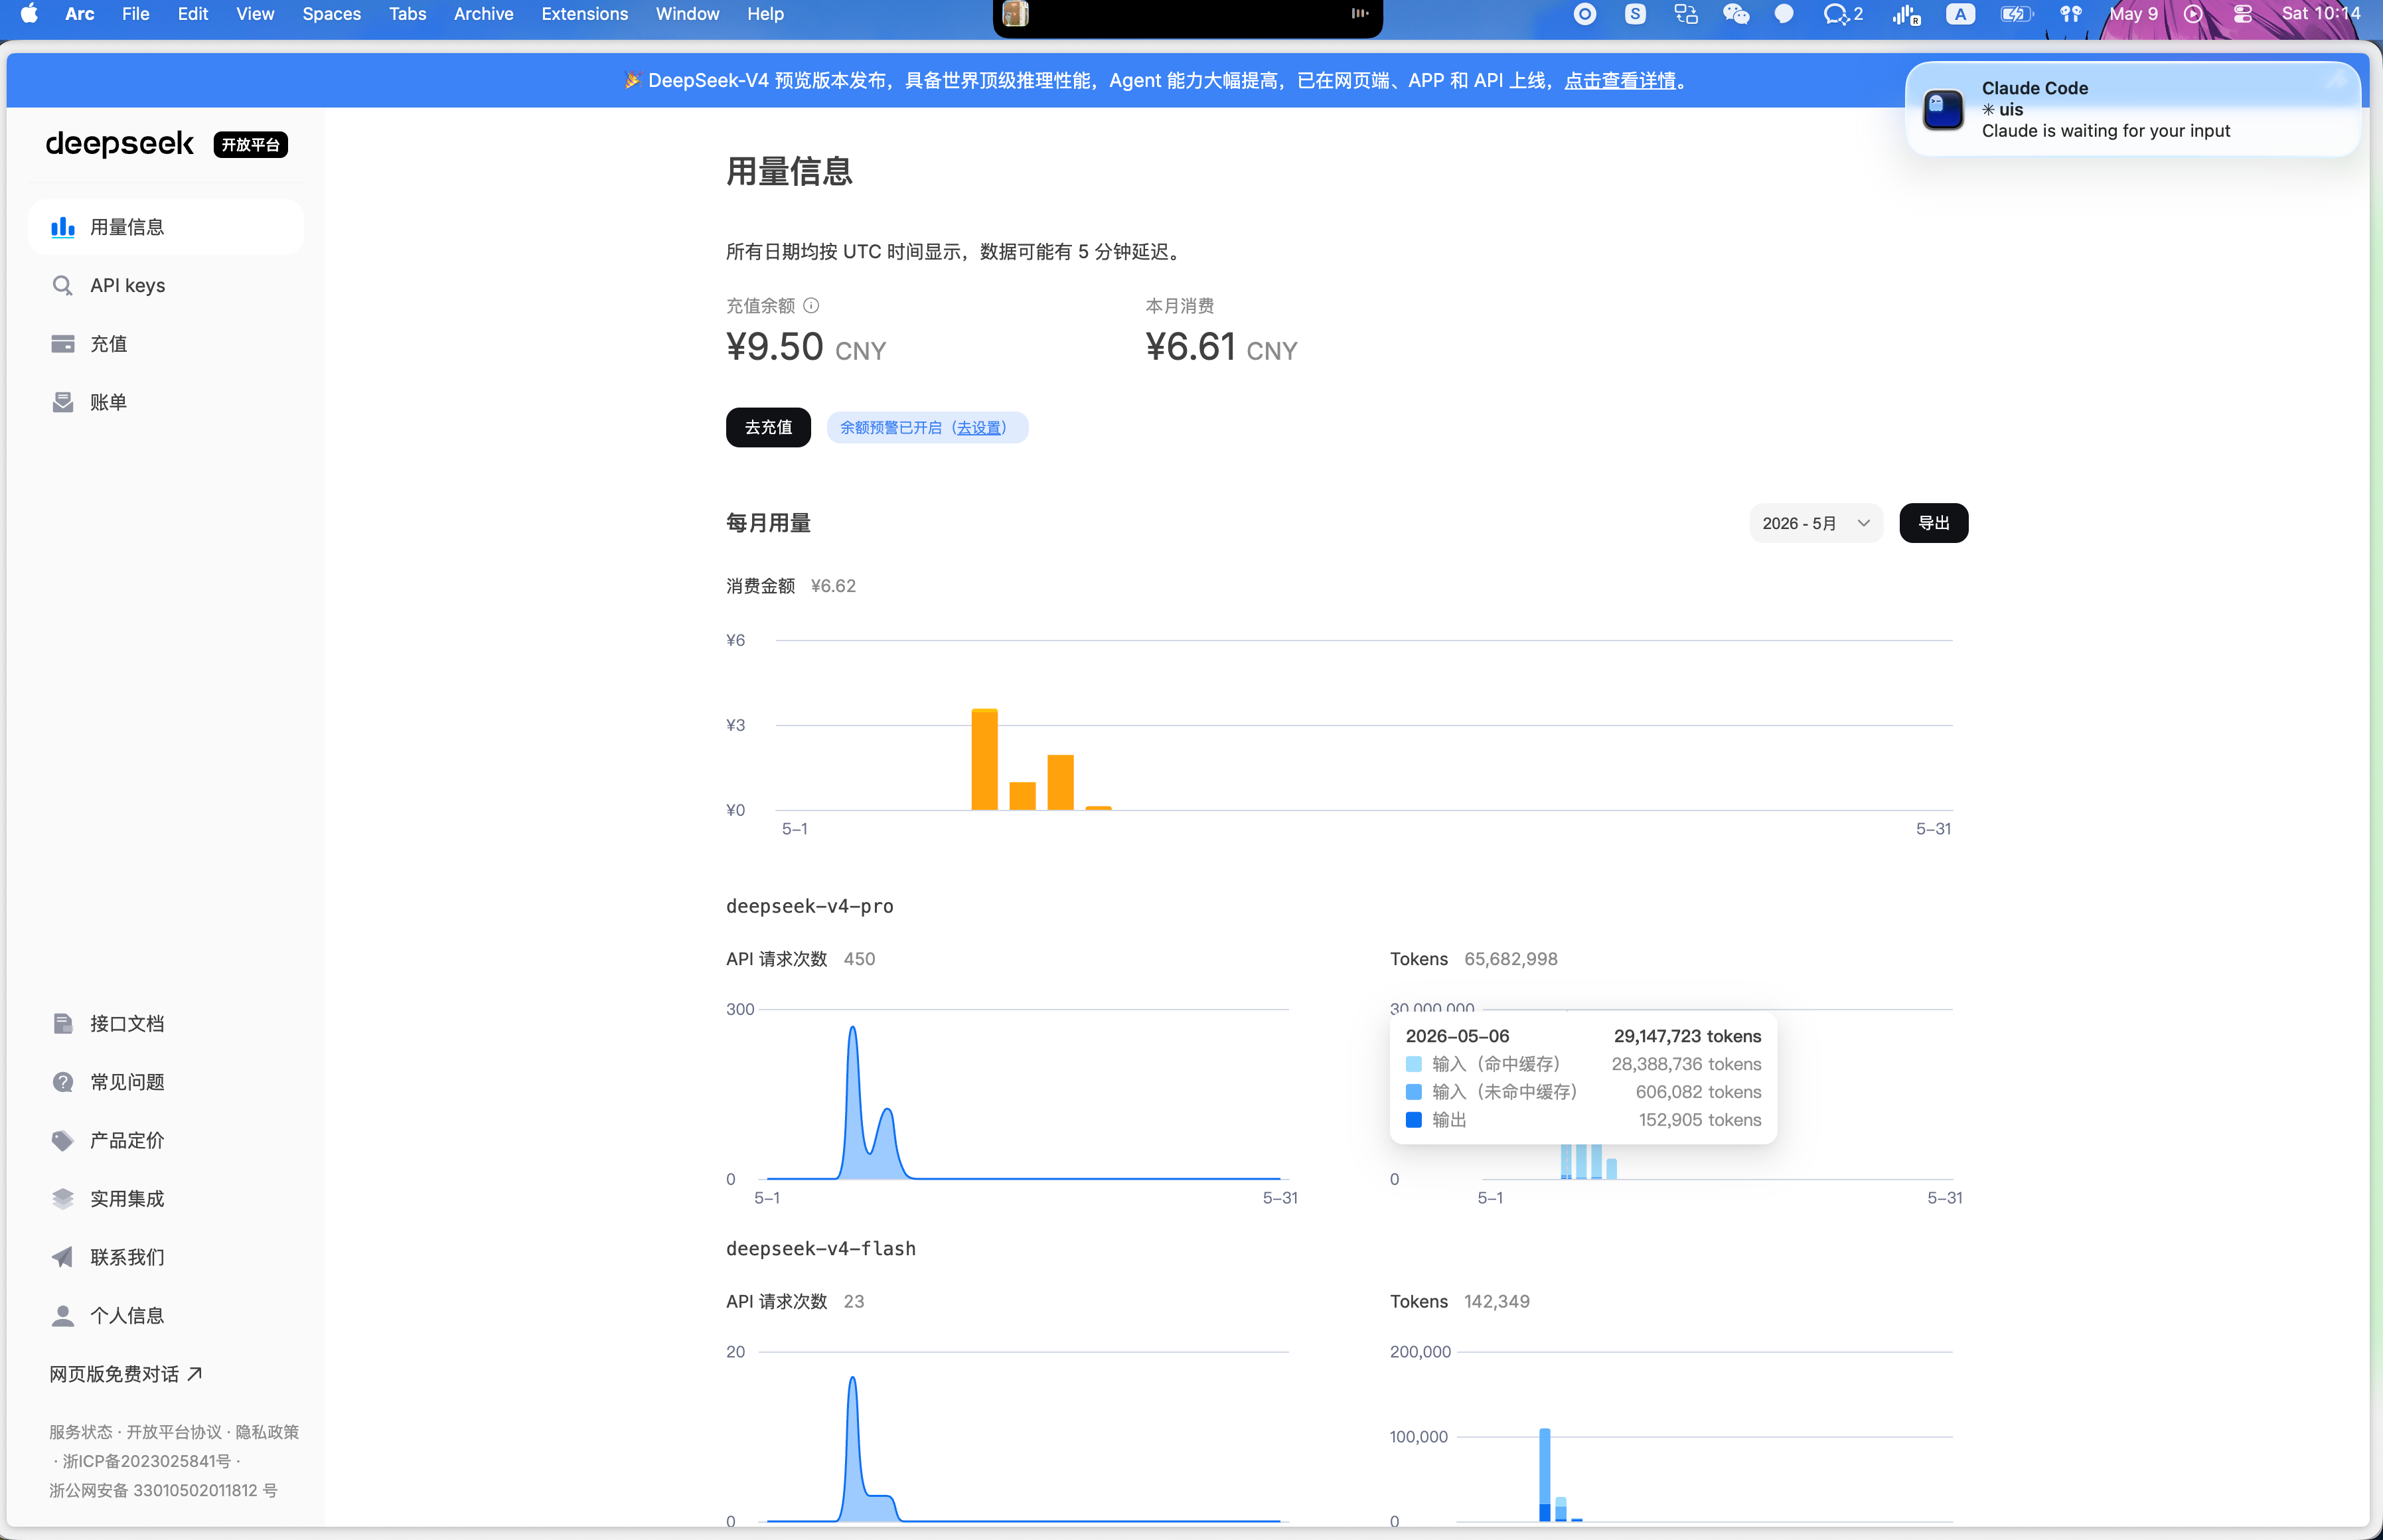The width and height of the screenshot is (2383, 1540).
Task: Open the 隐私政策 footer link
Action: tap(267, 1432)
